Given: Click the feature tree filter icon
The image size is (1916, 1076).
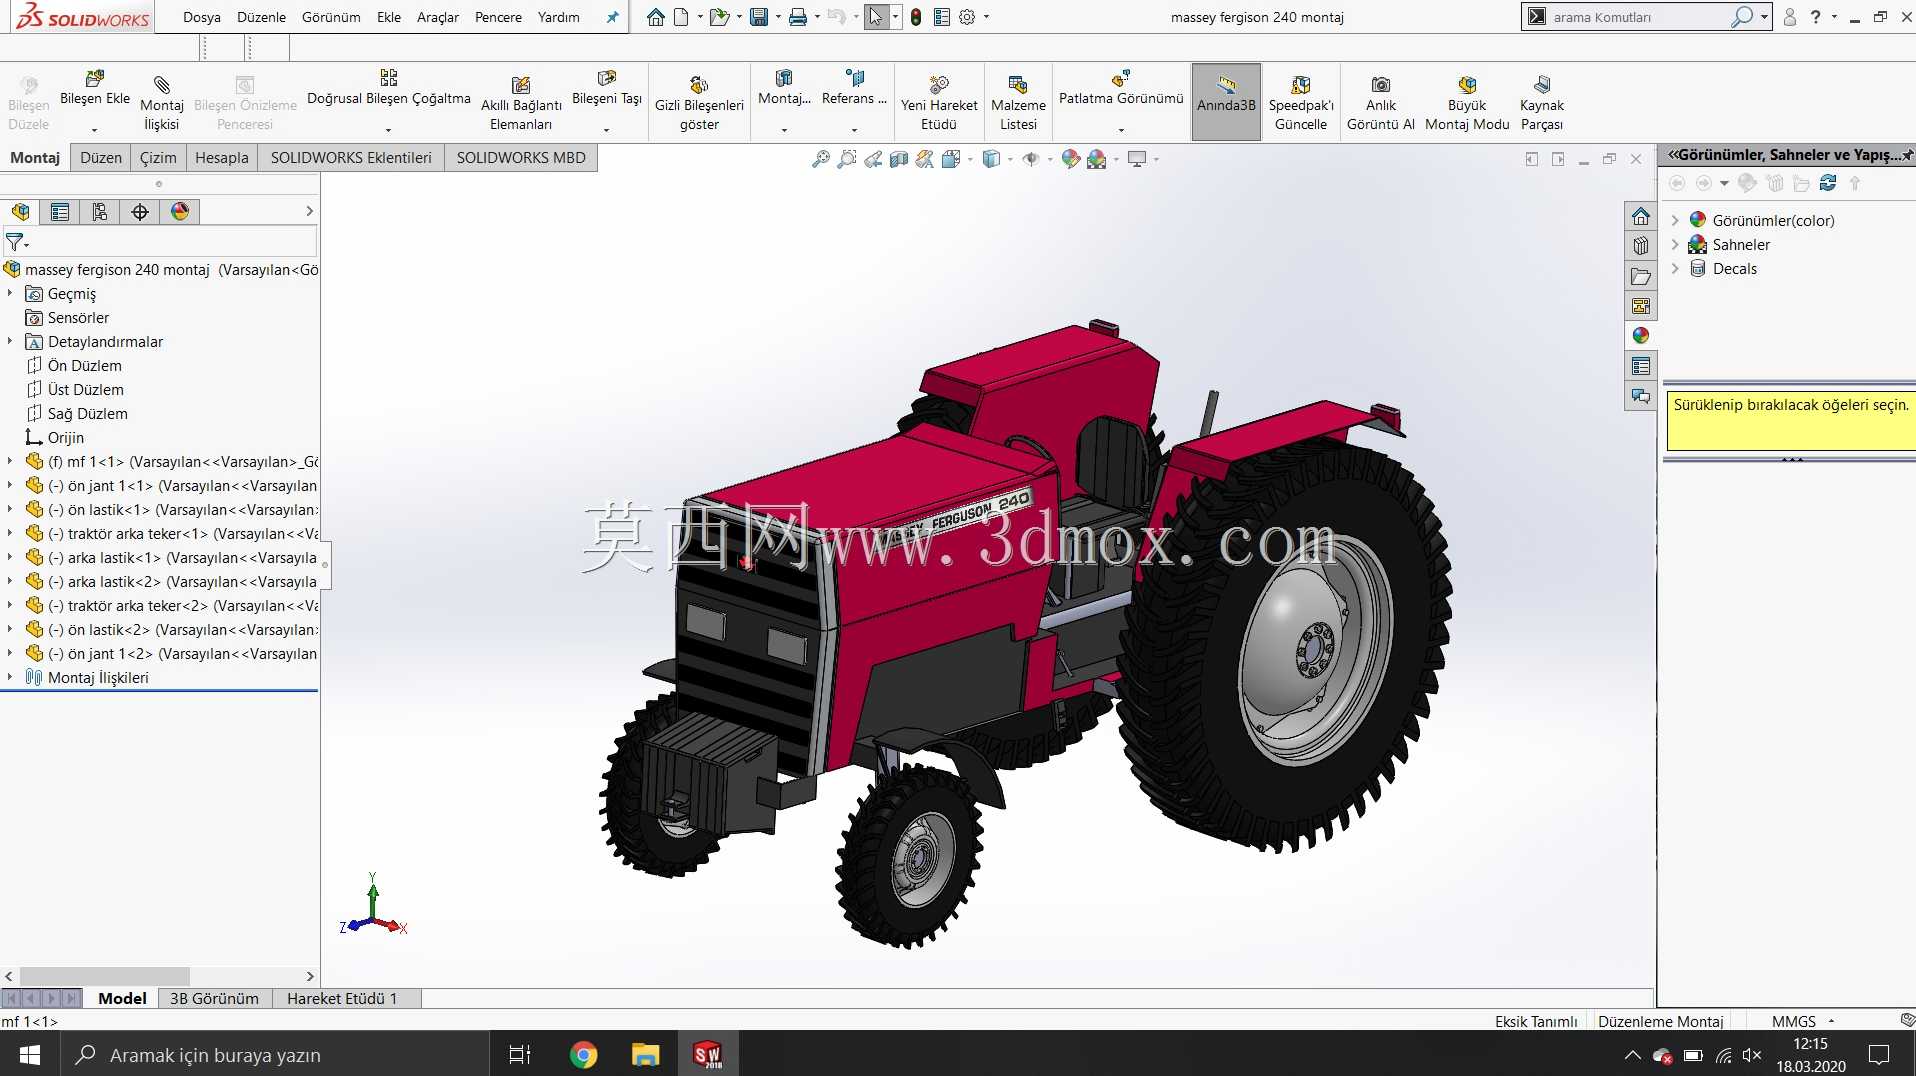Looking at the screenshot, I should [15, 242].
